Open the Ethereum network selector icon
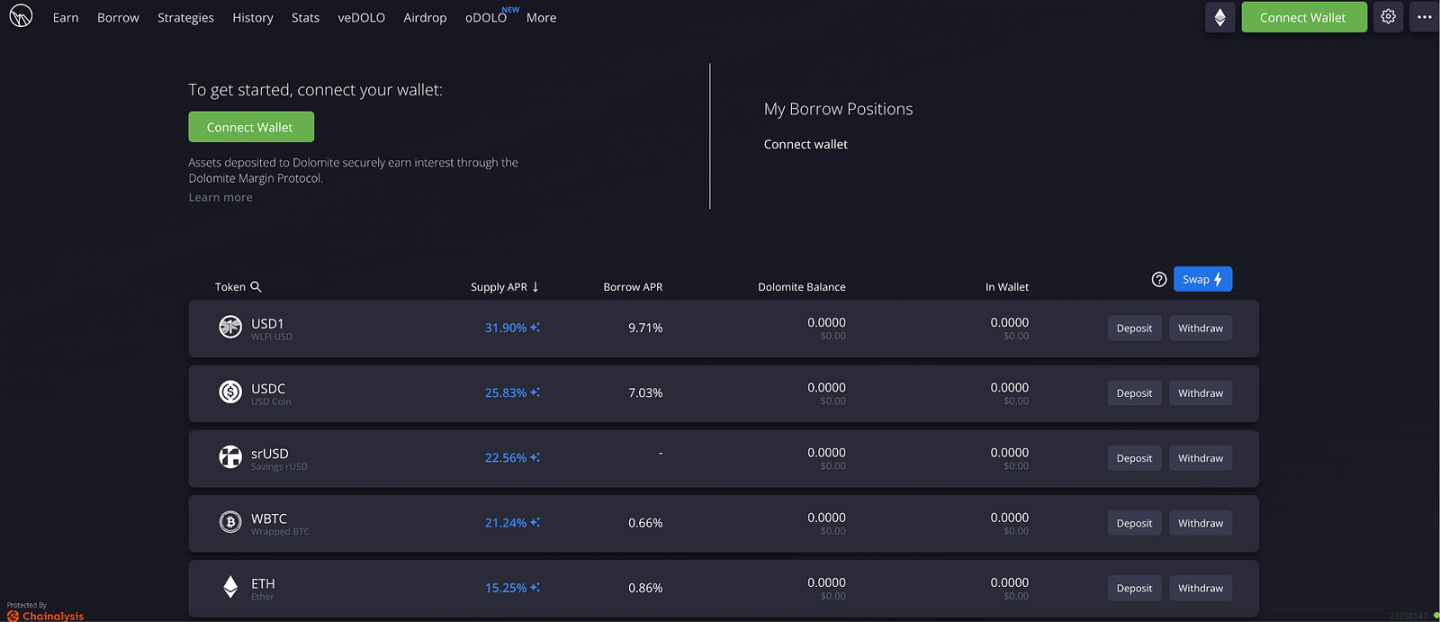1440x622 pixels. 1219,17
